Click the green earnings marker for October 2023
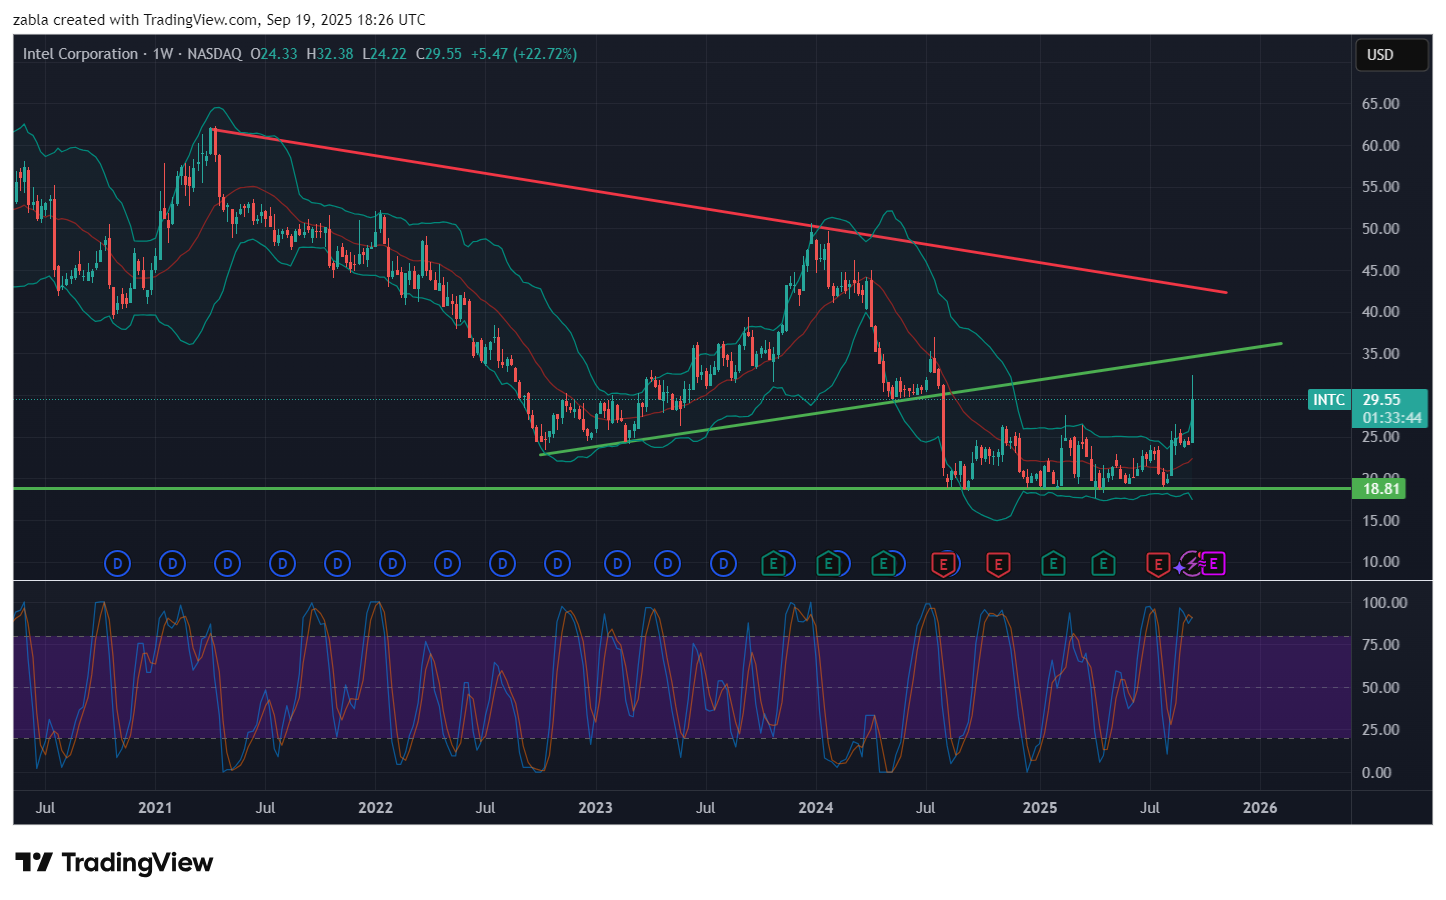The image size is (1446, 900). tap(773, 564)
